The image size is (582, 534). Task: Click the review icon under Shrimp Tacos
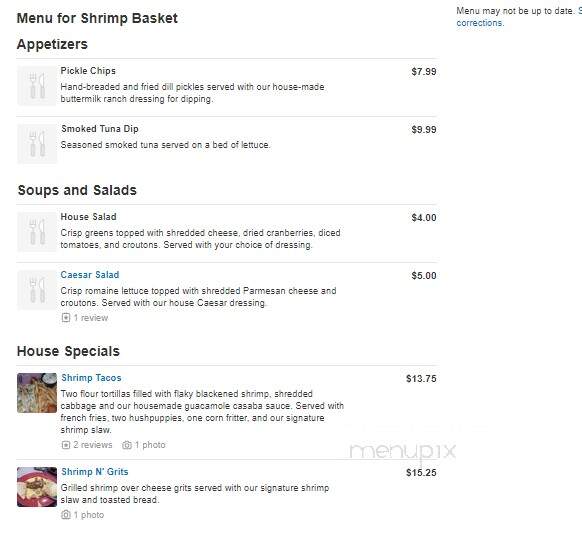(66, 445)
